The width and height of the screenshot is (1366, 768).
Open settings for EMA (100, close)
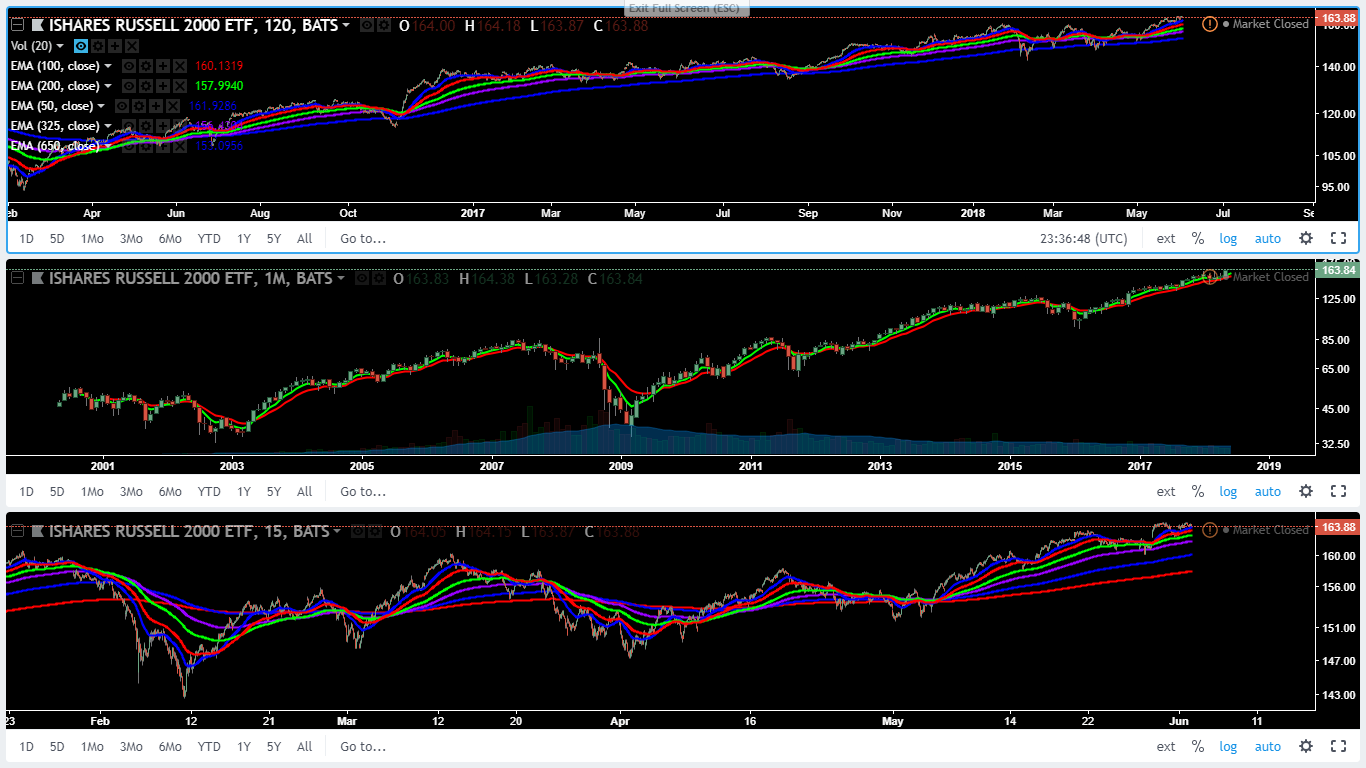(145, 66)
